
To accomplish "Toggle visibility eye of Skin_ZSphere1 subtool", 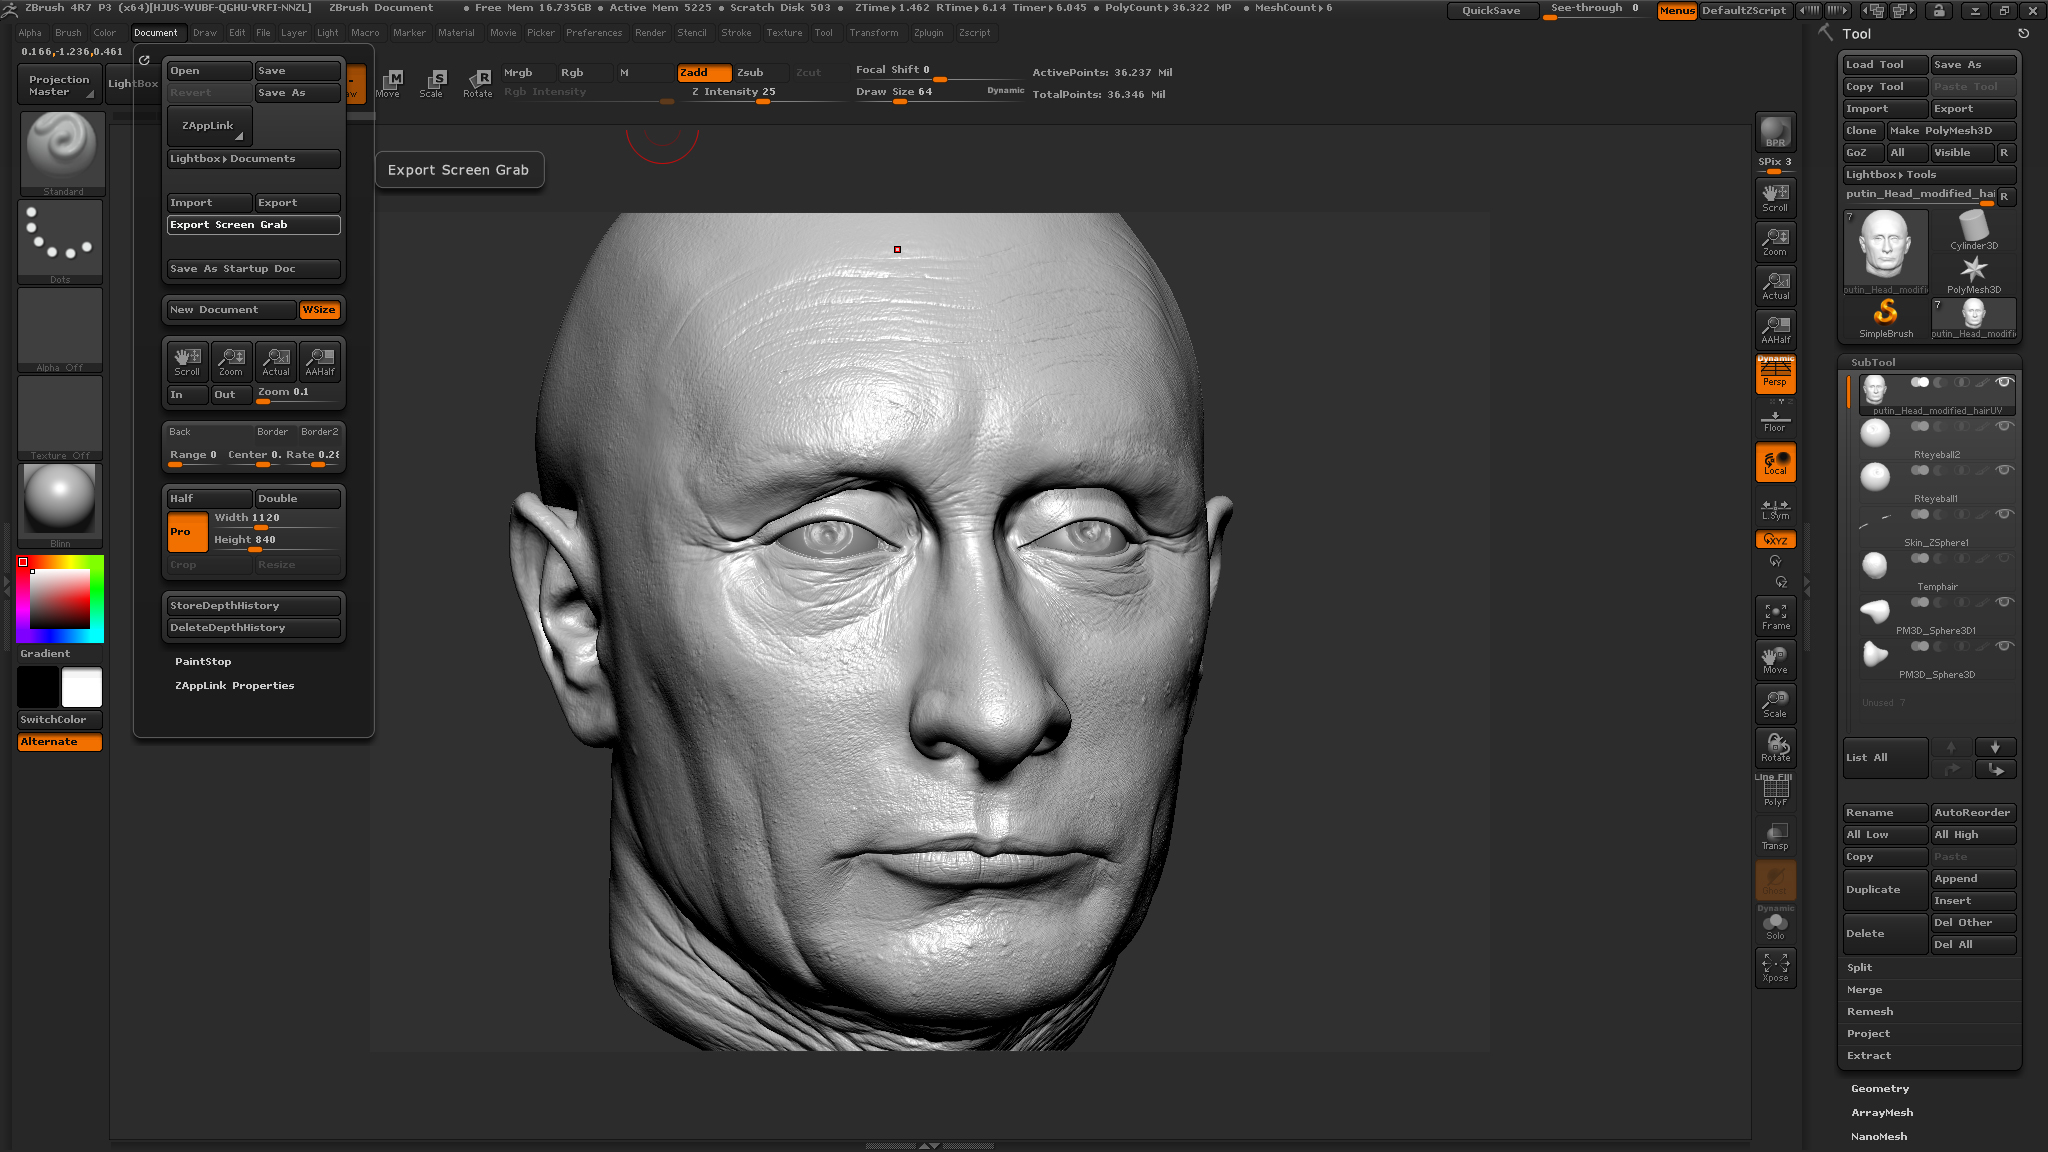I will click(x=2003, y=514).
